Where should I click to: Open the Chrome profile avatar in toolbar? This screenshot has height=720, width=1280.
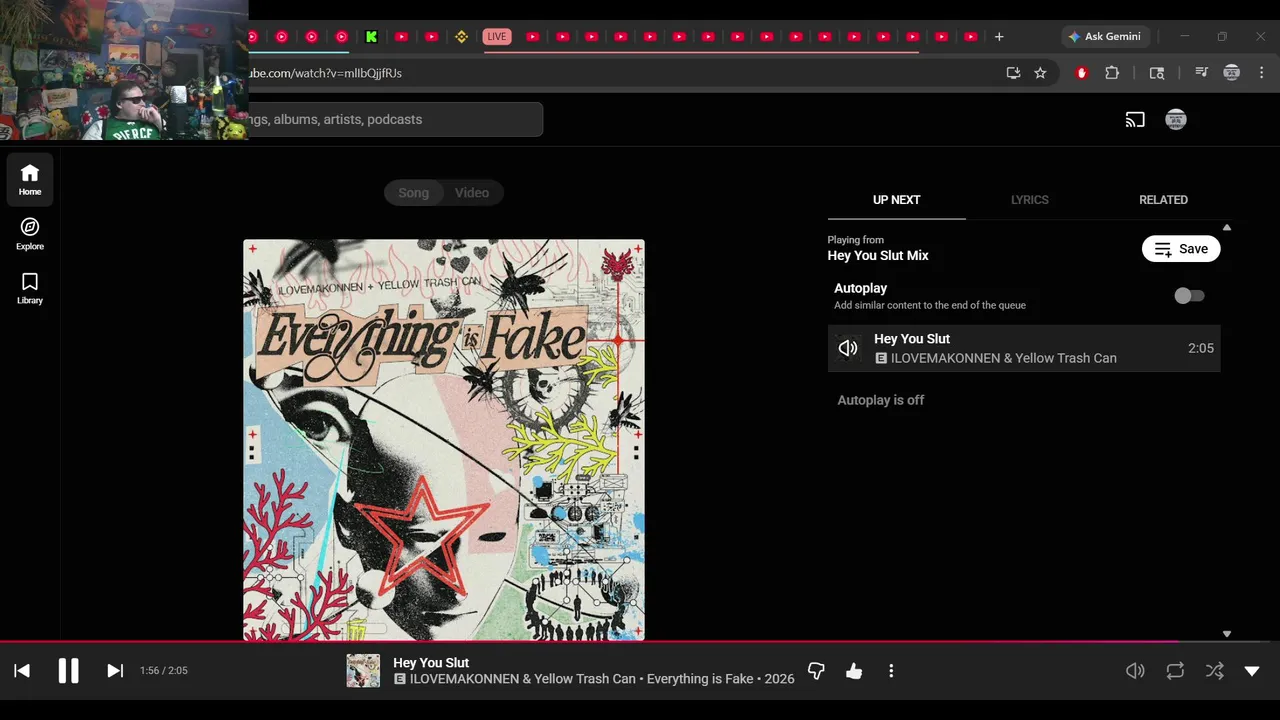1232,73
